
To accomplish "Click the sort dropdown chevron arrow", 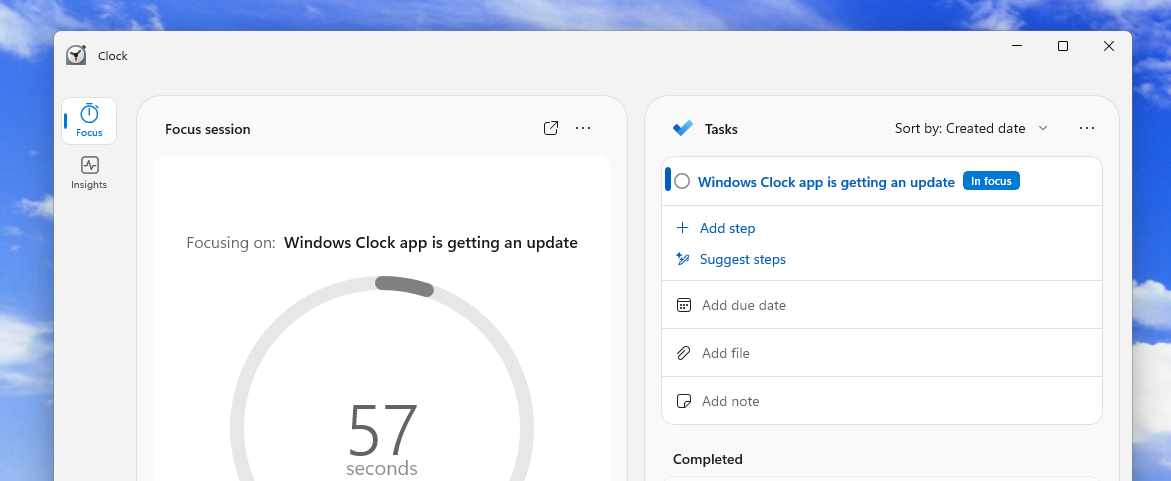I will [1043, 128].
